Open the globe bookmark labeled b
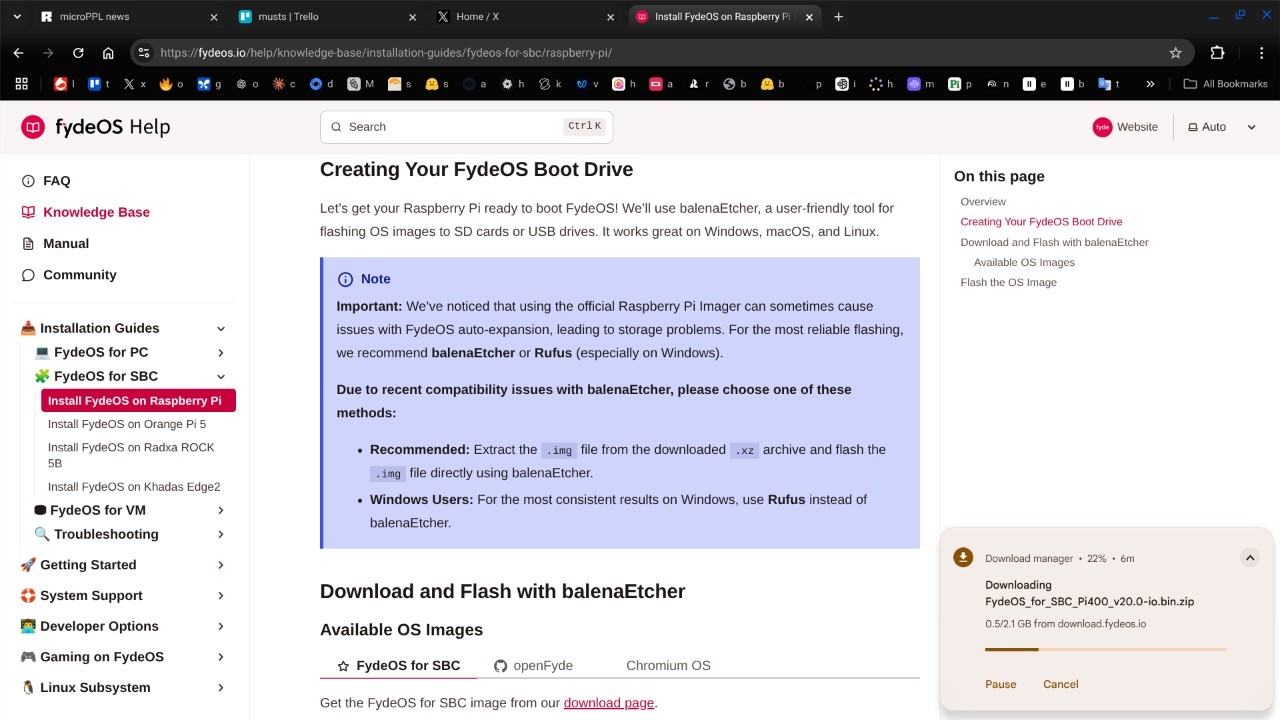The width and height of the screenshot is (1280, 720). [x=735, y=84]
